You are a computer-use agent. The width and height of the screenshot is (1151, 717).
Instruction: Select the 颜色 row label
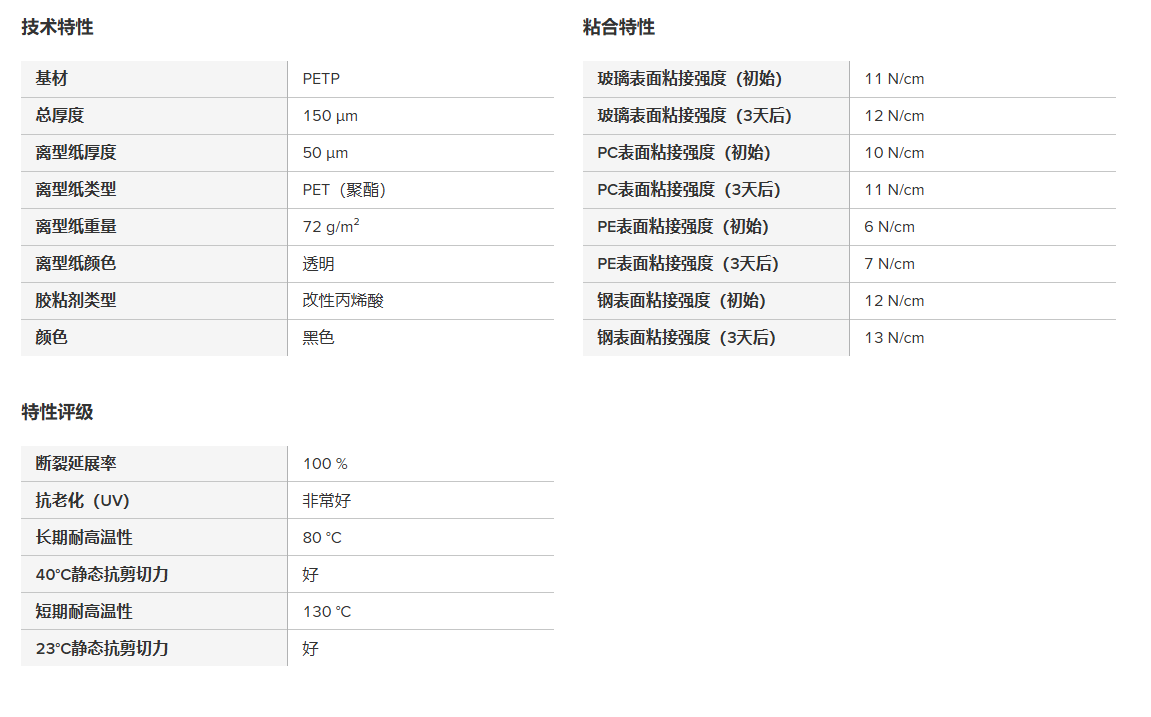pyautogui.click(x=52, y=338)
